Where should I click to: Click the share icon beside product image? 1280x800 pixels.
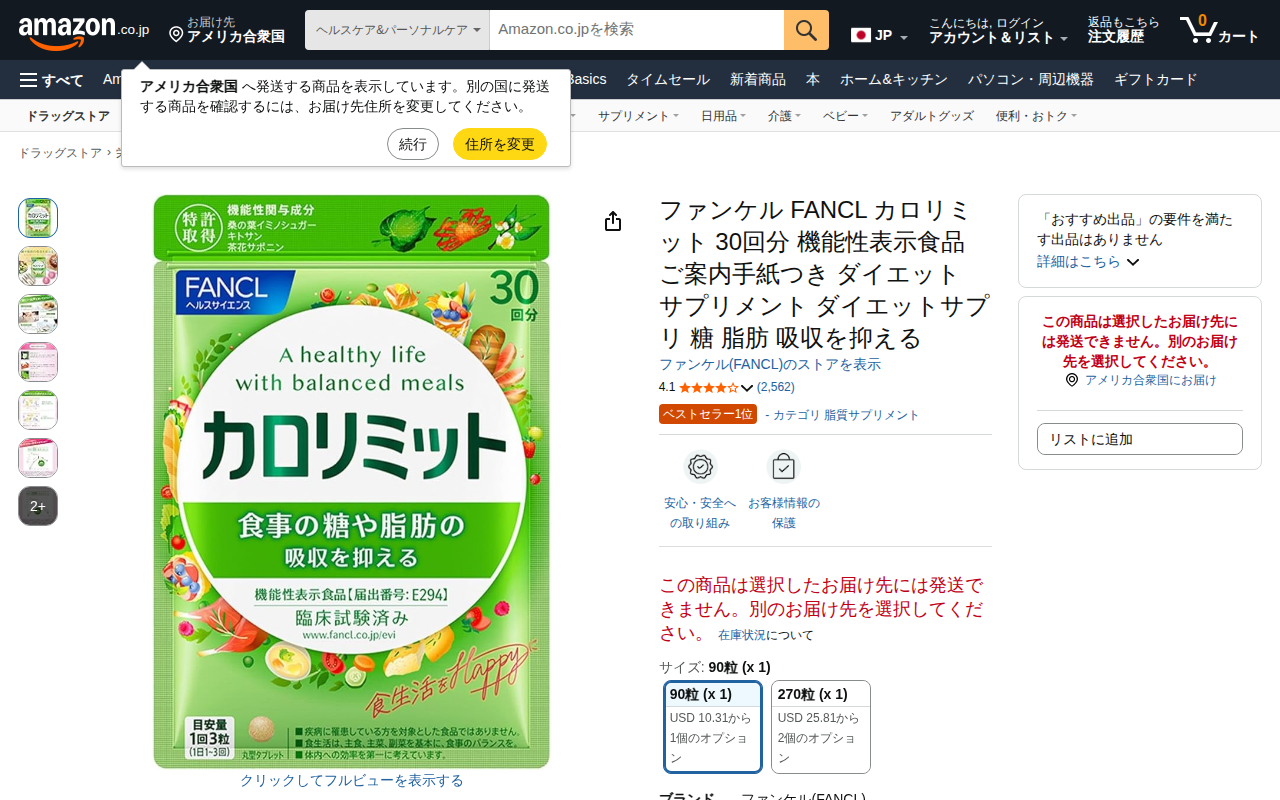(613, 221)
